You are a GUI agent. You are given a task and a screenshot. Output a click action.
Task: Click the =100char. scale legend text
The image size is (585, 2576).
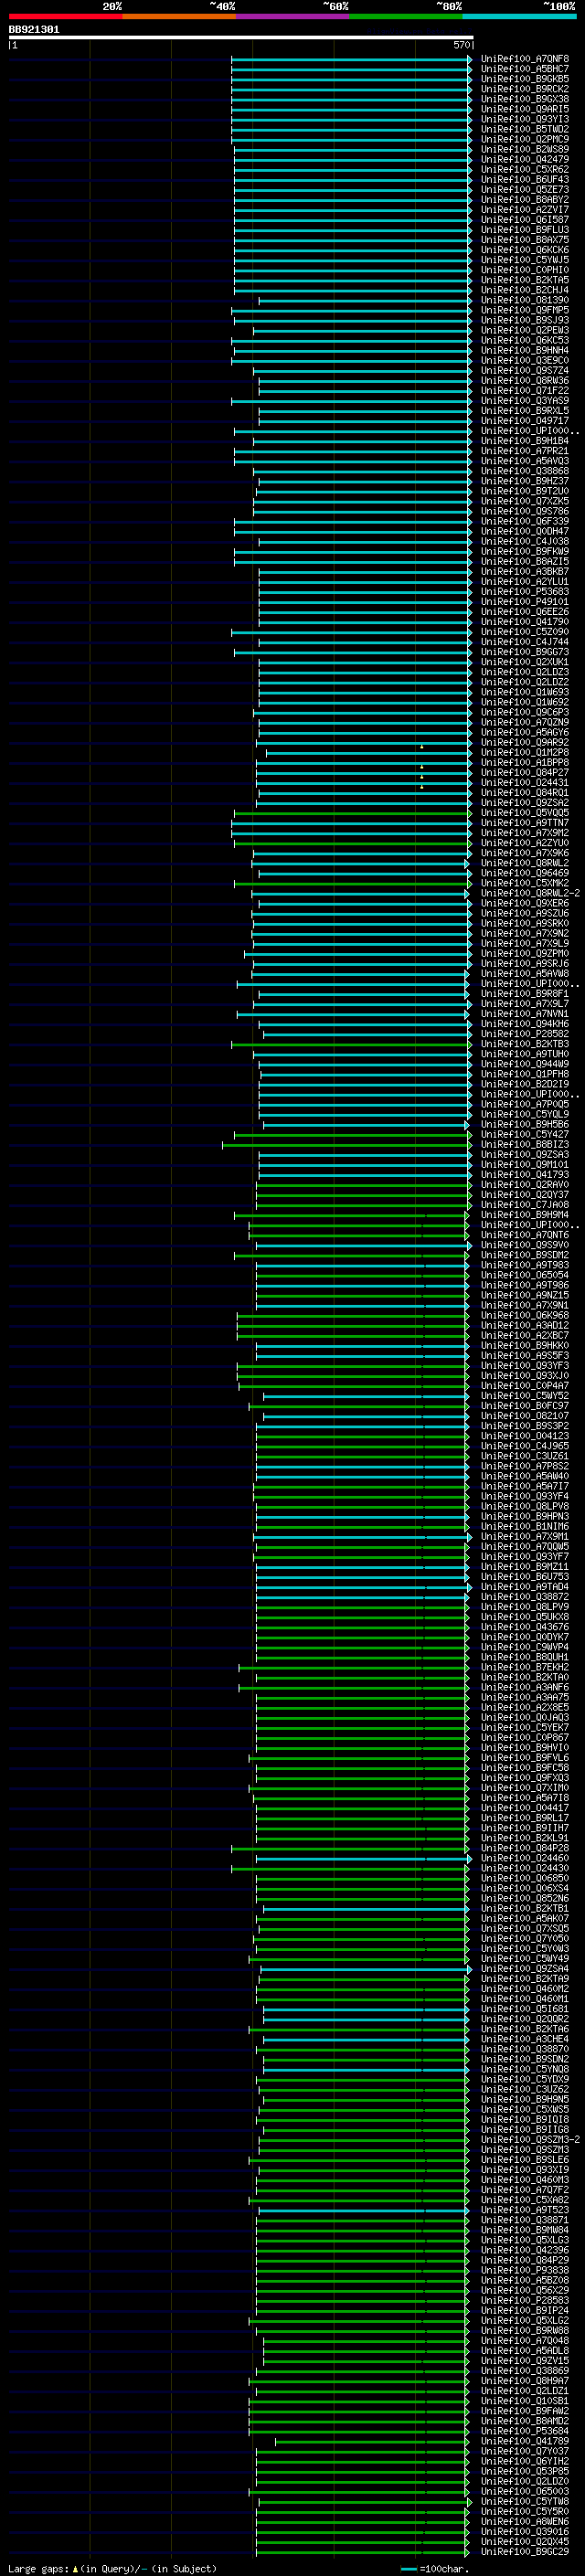coord(444,2568)
